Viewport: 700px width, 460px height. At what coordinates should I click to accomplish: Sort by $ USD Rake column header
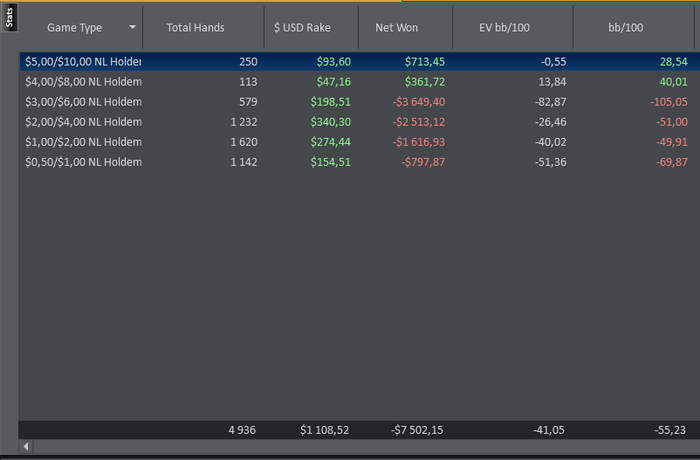coord(302,28)
